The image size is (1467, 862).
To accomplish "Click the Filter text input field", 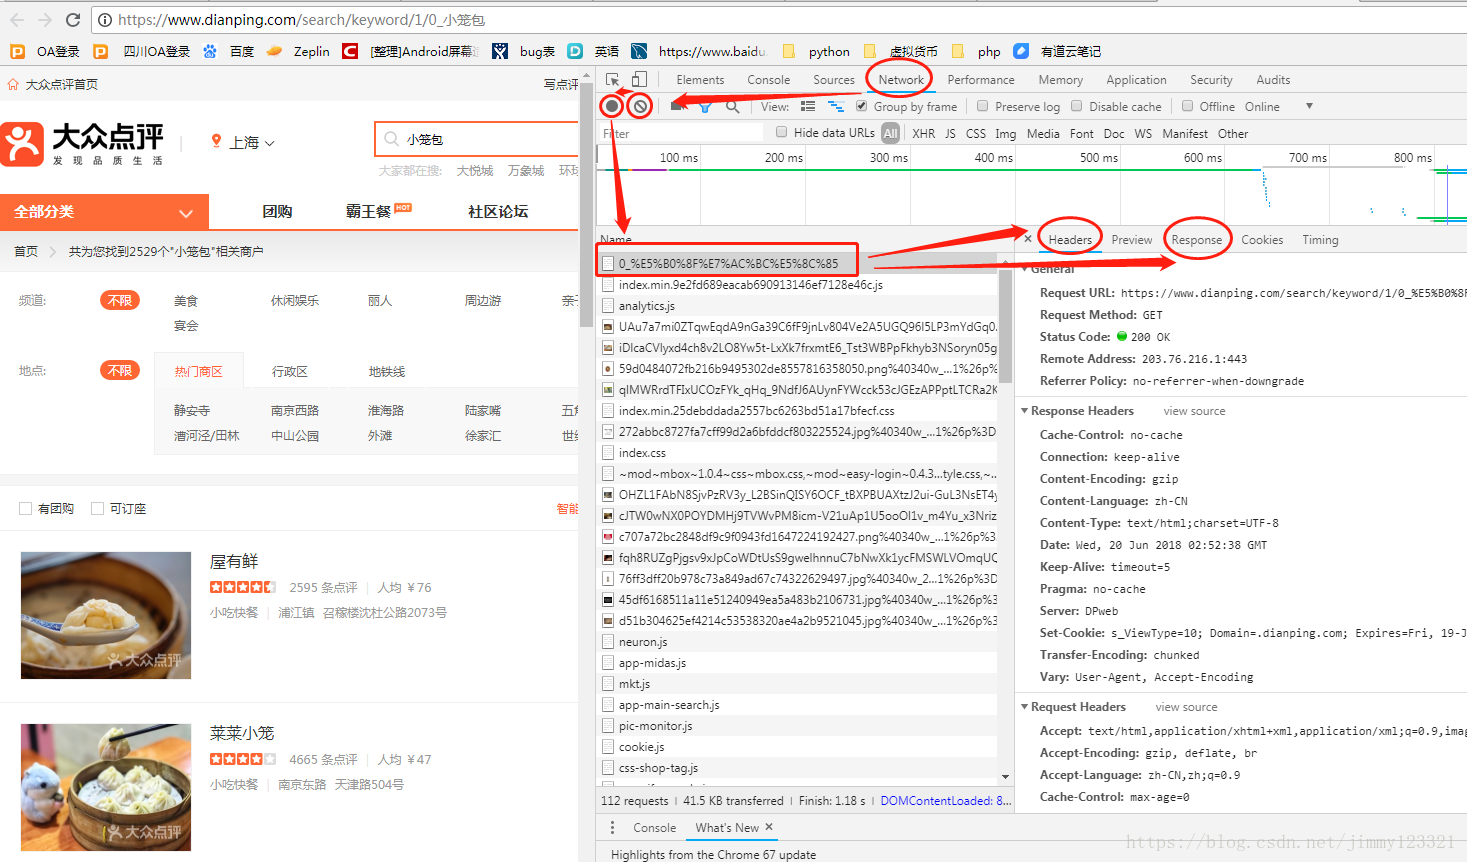I will (683, 133).
